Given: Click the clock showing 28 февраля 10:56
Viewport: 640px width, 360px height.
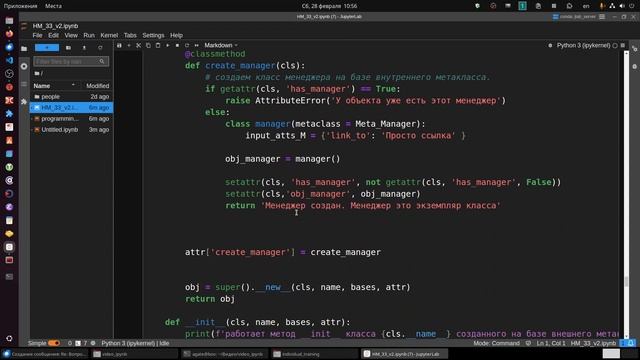Looking at the screenshot, I should pyautogui.click(x=329, y=6).
